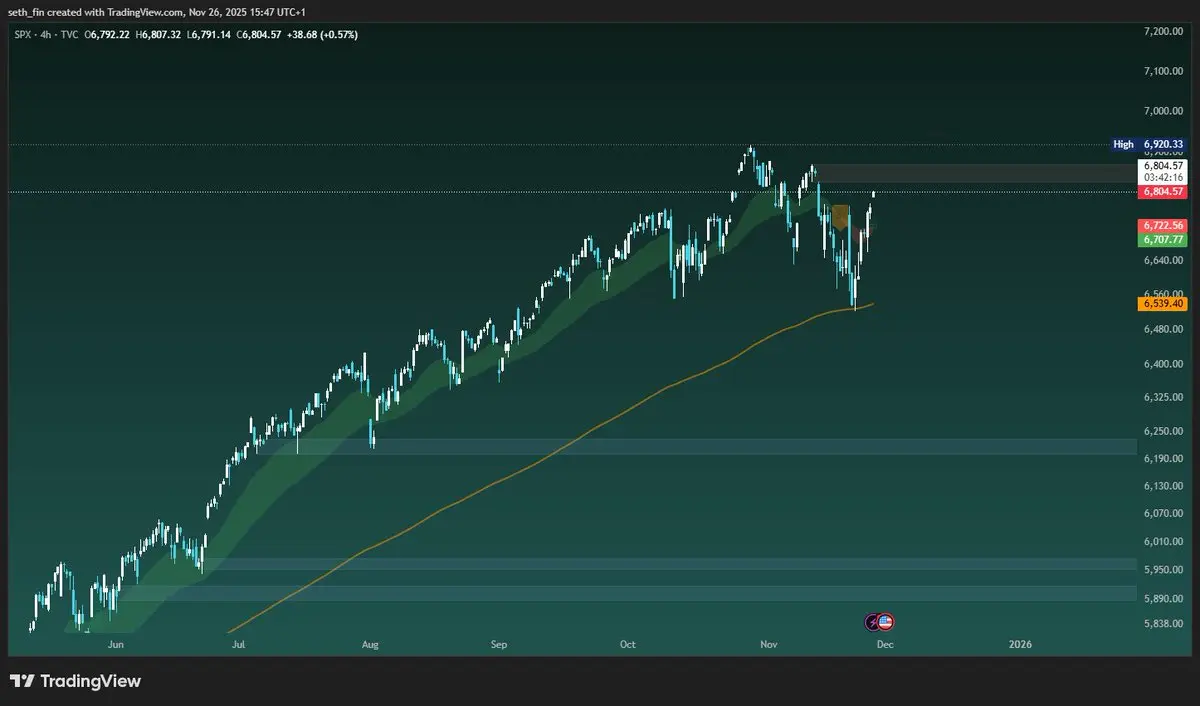Click the 6,640.00 price axis label
1200x706 pixels.
(1163, 261)
